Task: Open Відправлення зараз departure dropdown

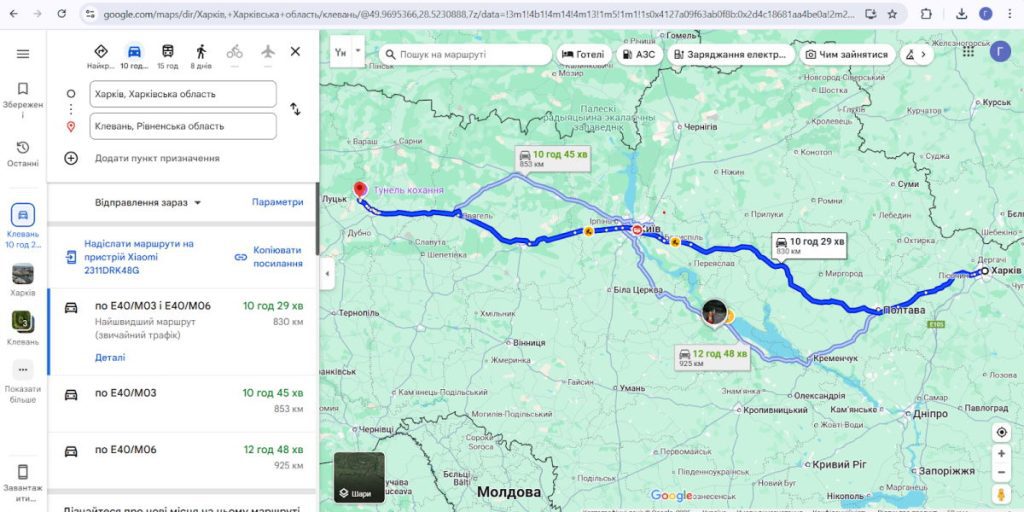Action: coord(148,202)
